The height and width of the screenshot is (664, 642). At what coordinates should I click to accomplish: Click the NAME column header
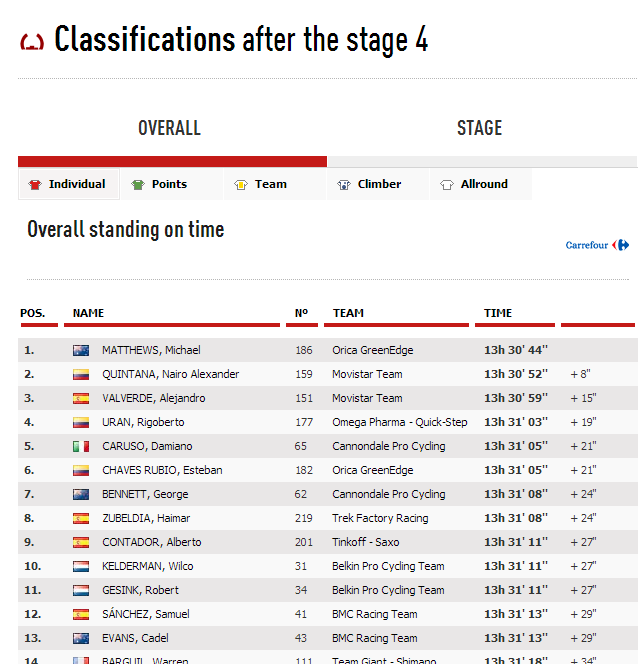coord(89,313)
